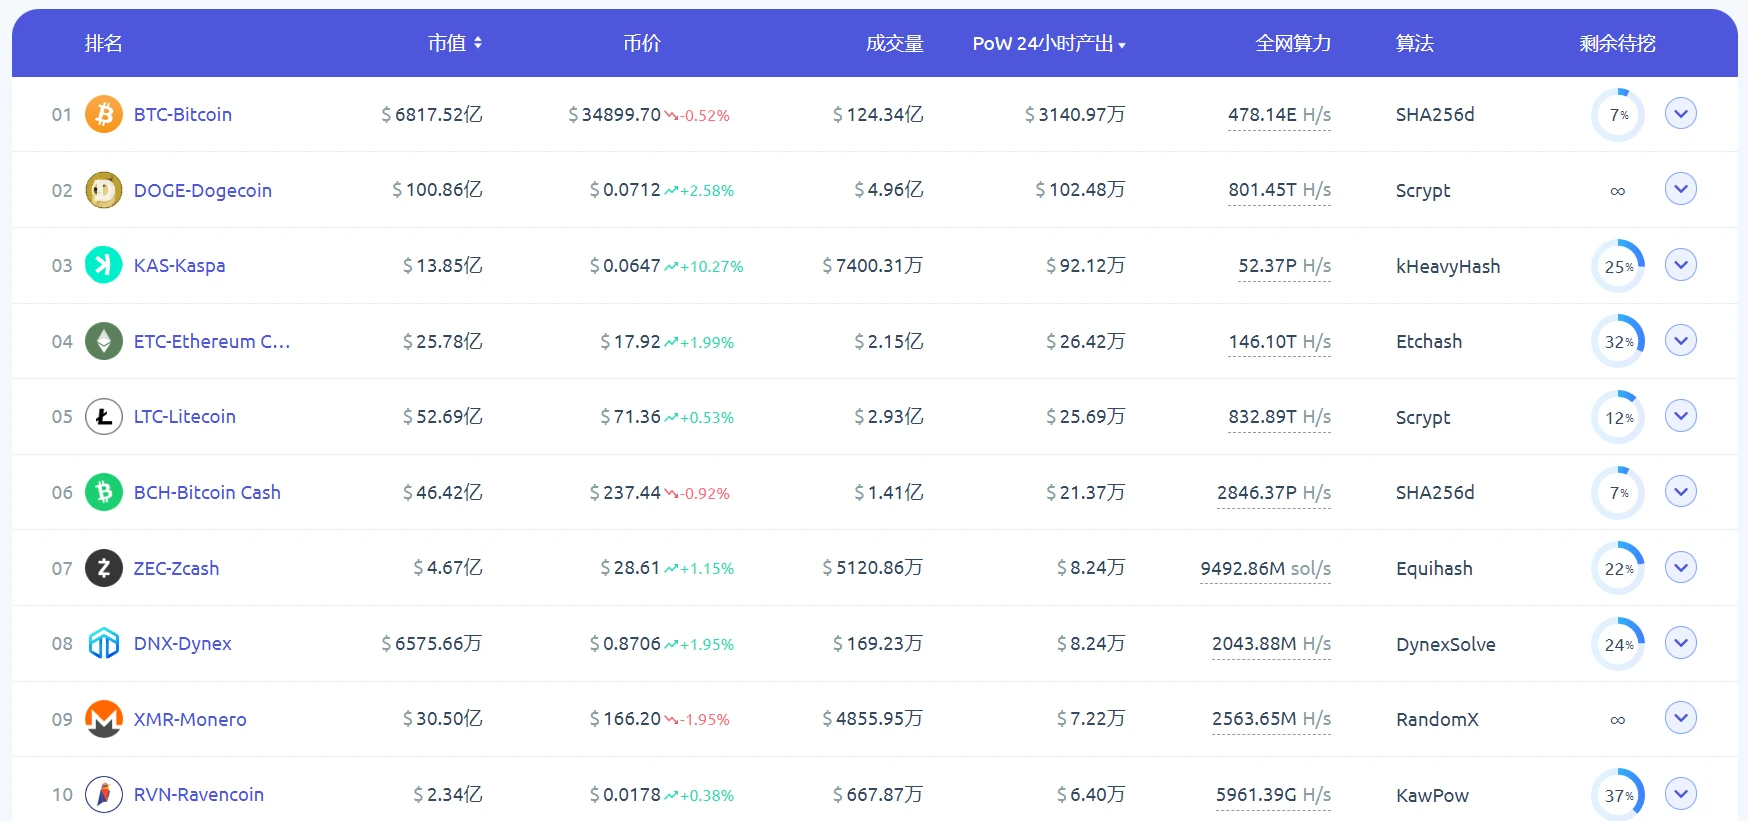Expand the BCH-Bitcoin Cash row details

pos(1681,491)
